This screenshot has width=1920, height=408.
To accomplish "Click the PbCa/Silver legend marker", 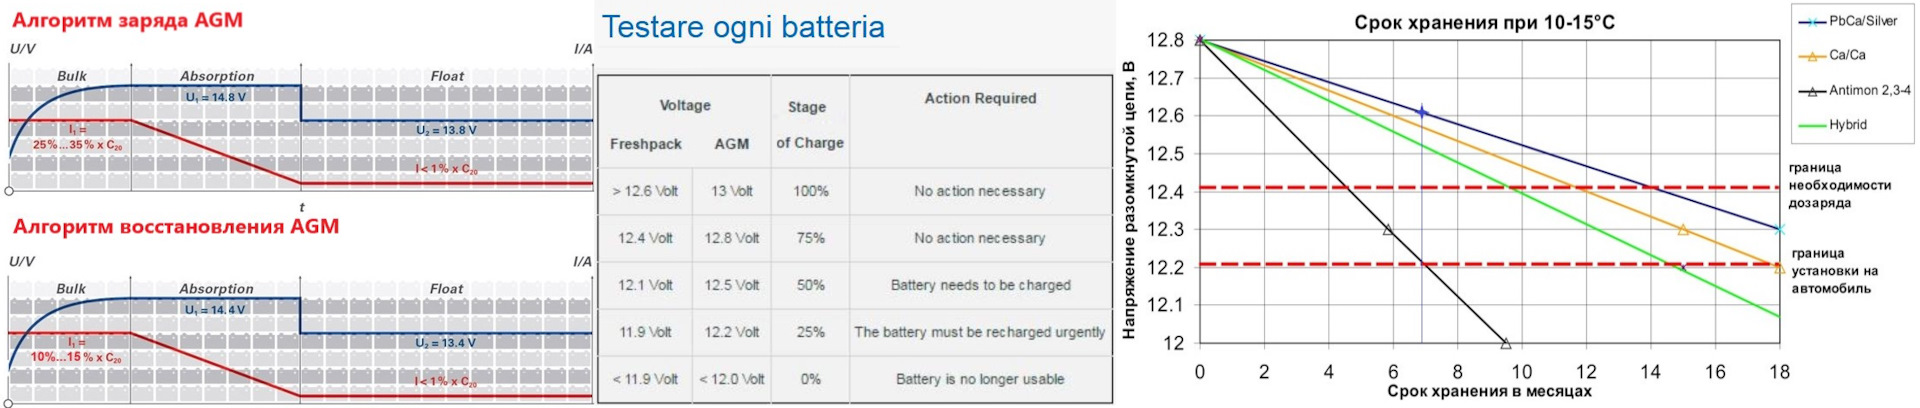I will coord(1812,21).
